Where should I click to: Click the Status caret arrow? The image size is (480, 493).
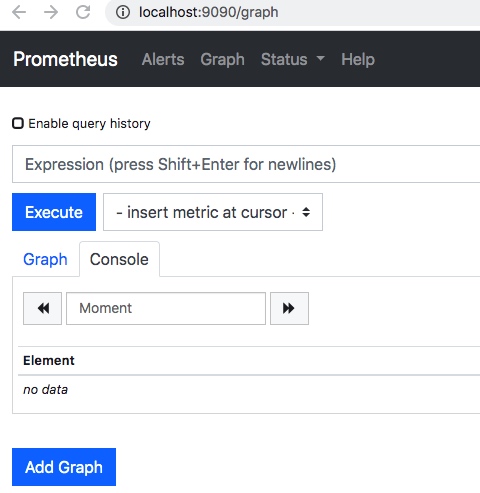(320, 58)
